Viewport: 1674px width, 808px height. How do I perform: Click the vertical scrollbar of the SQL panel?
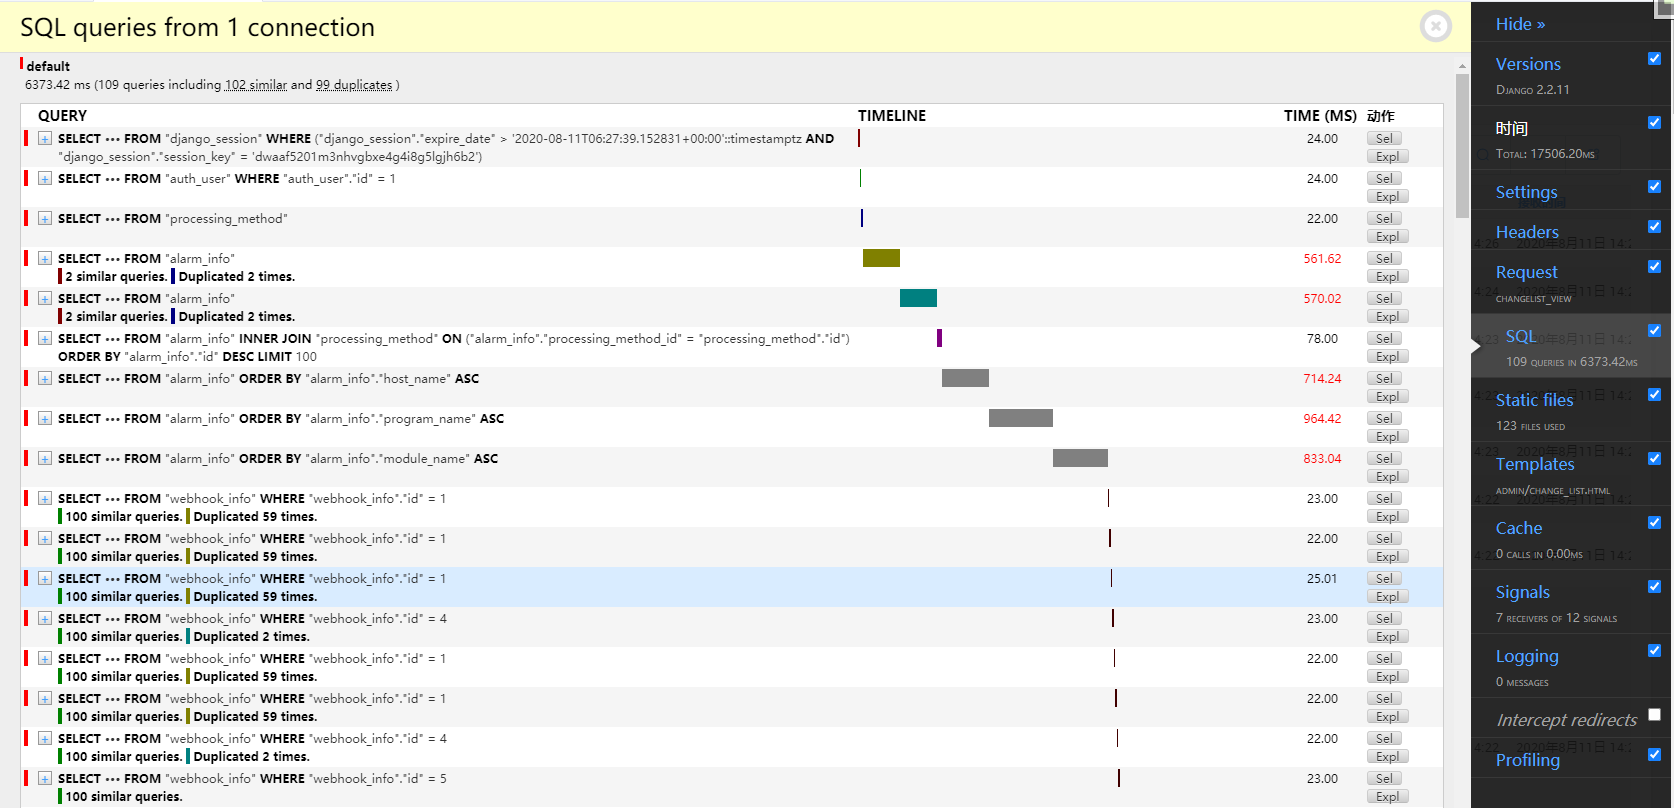click(1462, 148)
